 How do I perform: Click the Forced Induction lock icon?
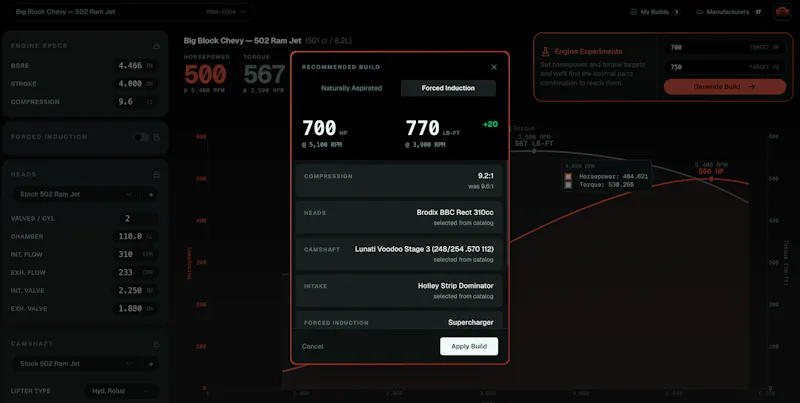tap(156, 137)
